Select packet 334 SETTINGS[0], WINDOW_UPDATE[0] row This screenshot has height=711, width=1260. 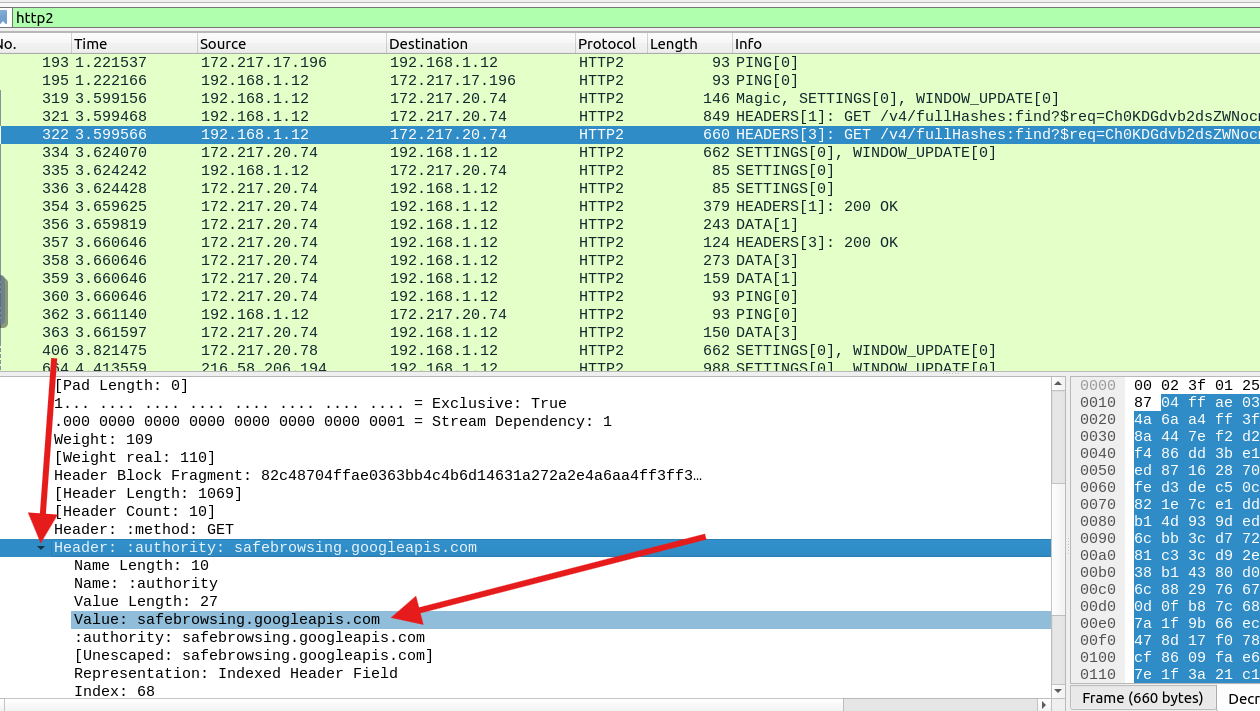(630, 153)
